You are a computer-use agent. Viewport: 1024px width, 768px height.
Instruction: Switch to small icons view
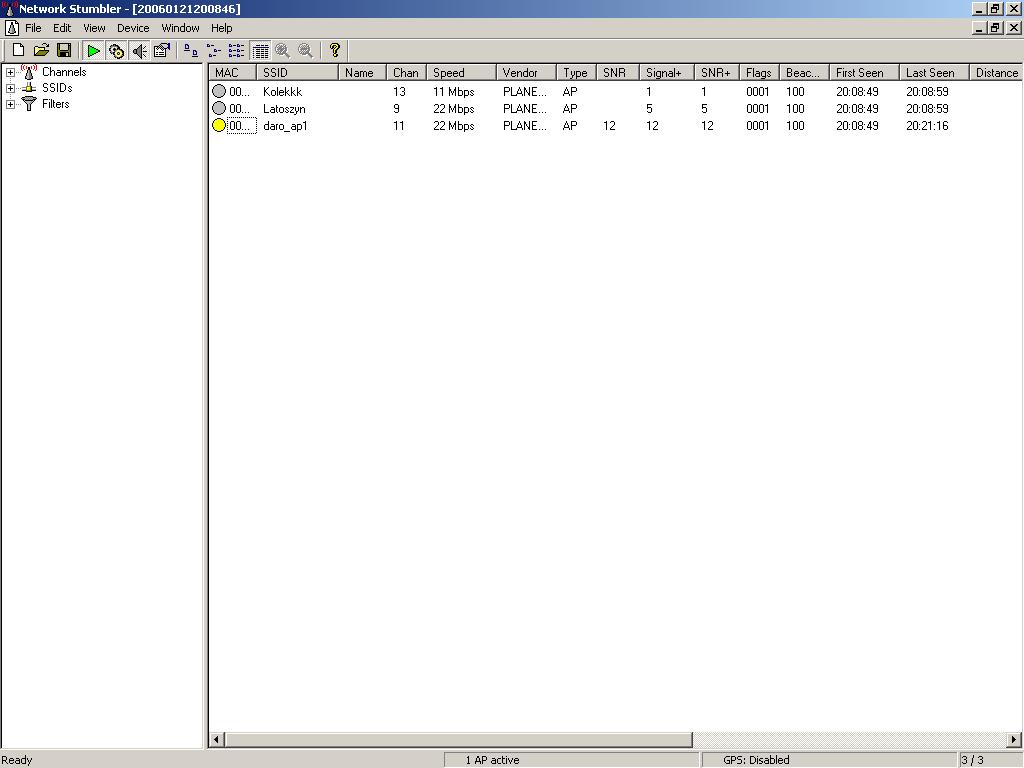[x=214, y=50]
